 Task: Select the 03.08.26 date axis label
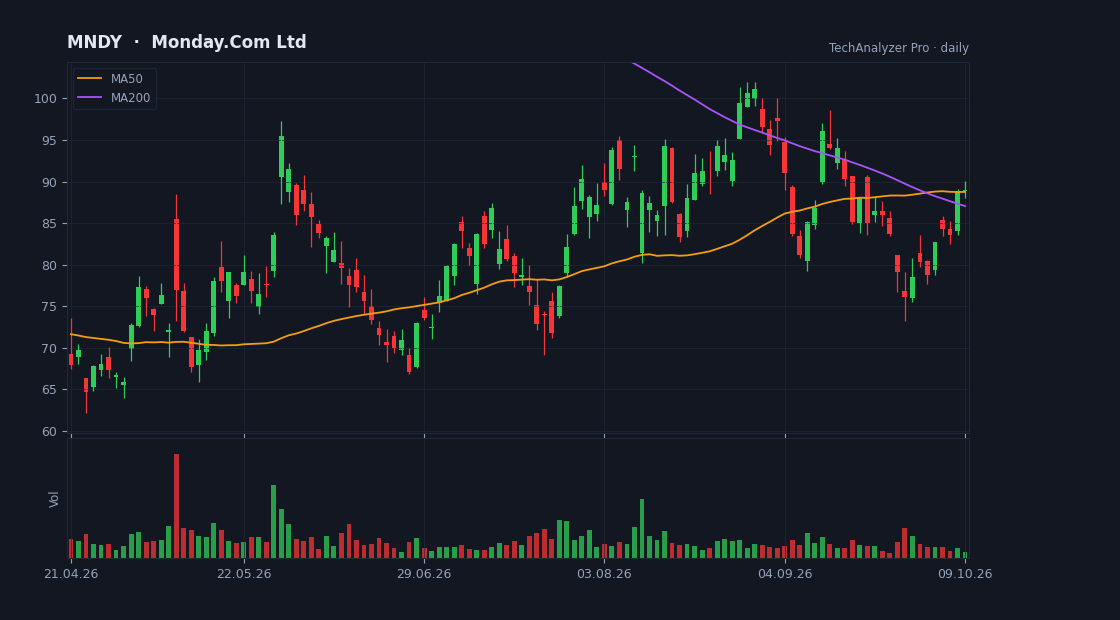[x=604, y=574]
